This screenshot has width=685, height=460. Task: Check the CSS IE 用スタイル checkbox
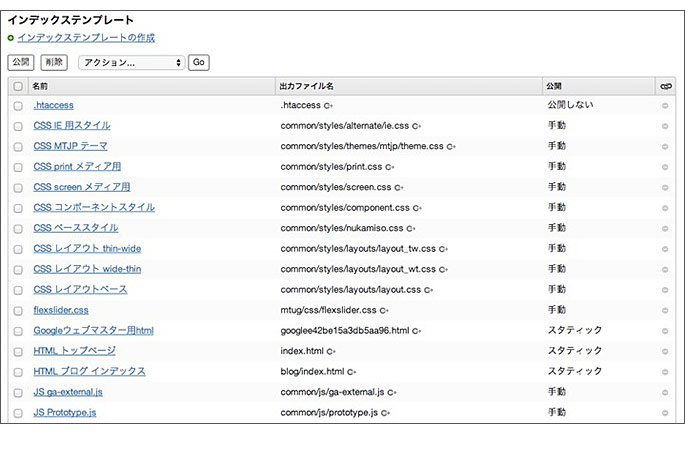18,126
